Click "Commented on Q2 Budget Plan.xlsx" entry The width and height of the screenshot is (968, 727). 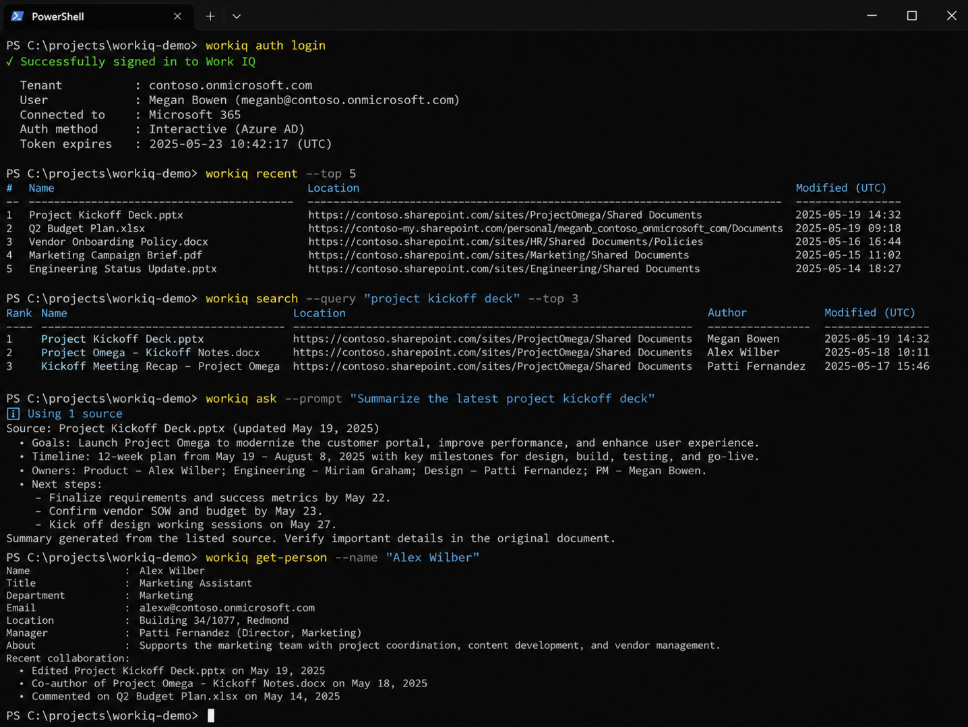point(180,696)
